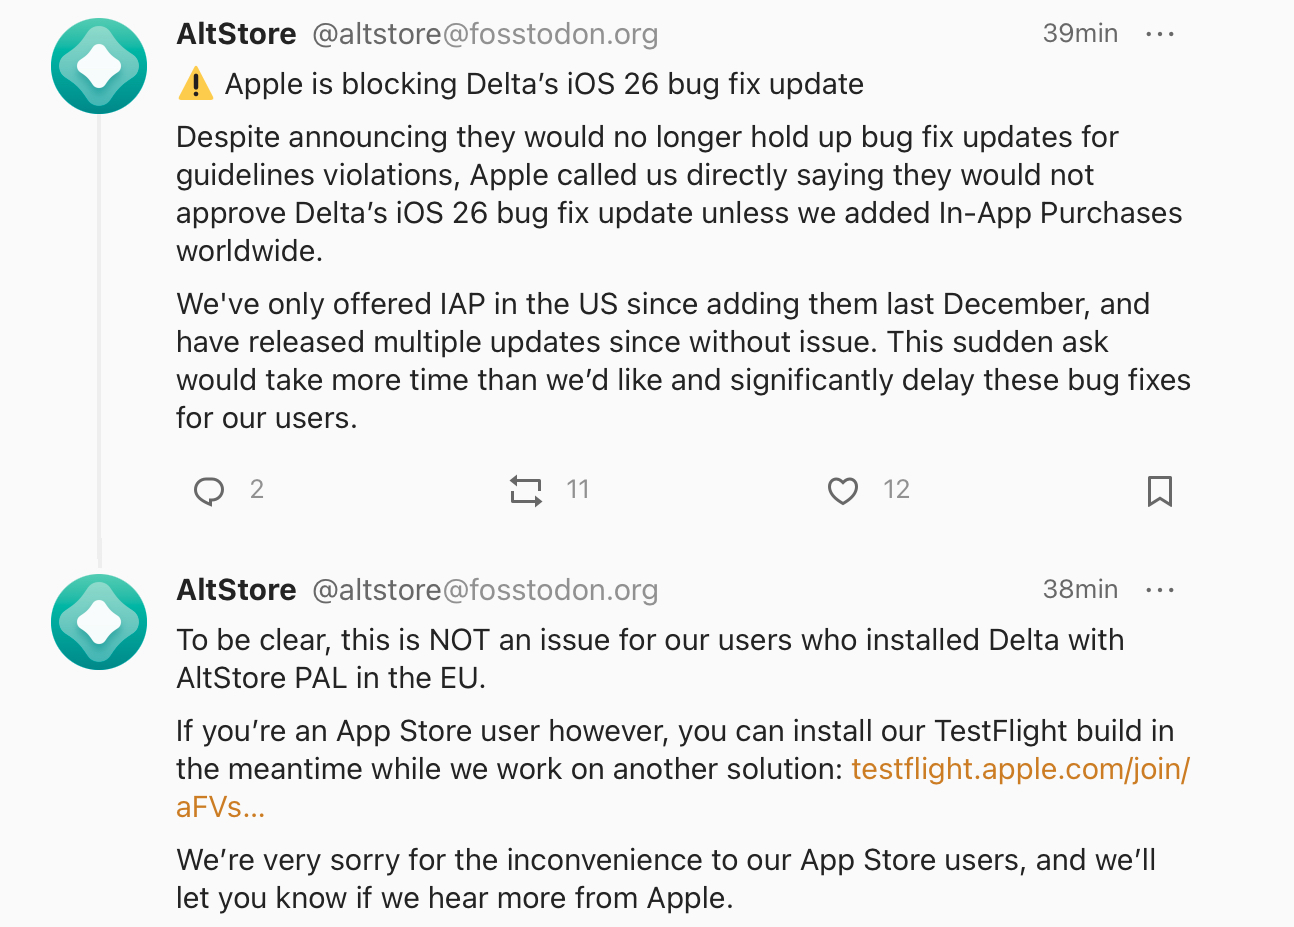Click the @altstore@fosstodon.org handle on the second post

(485, 590)
